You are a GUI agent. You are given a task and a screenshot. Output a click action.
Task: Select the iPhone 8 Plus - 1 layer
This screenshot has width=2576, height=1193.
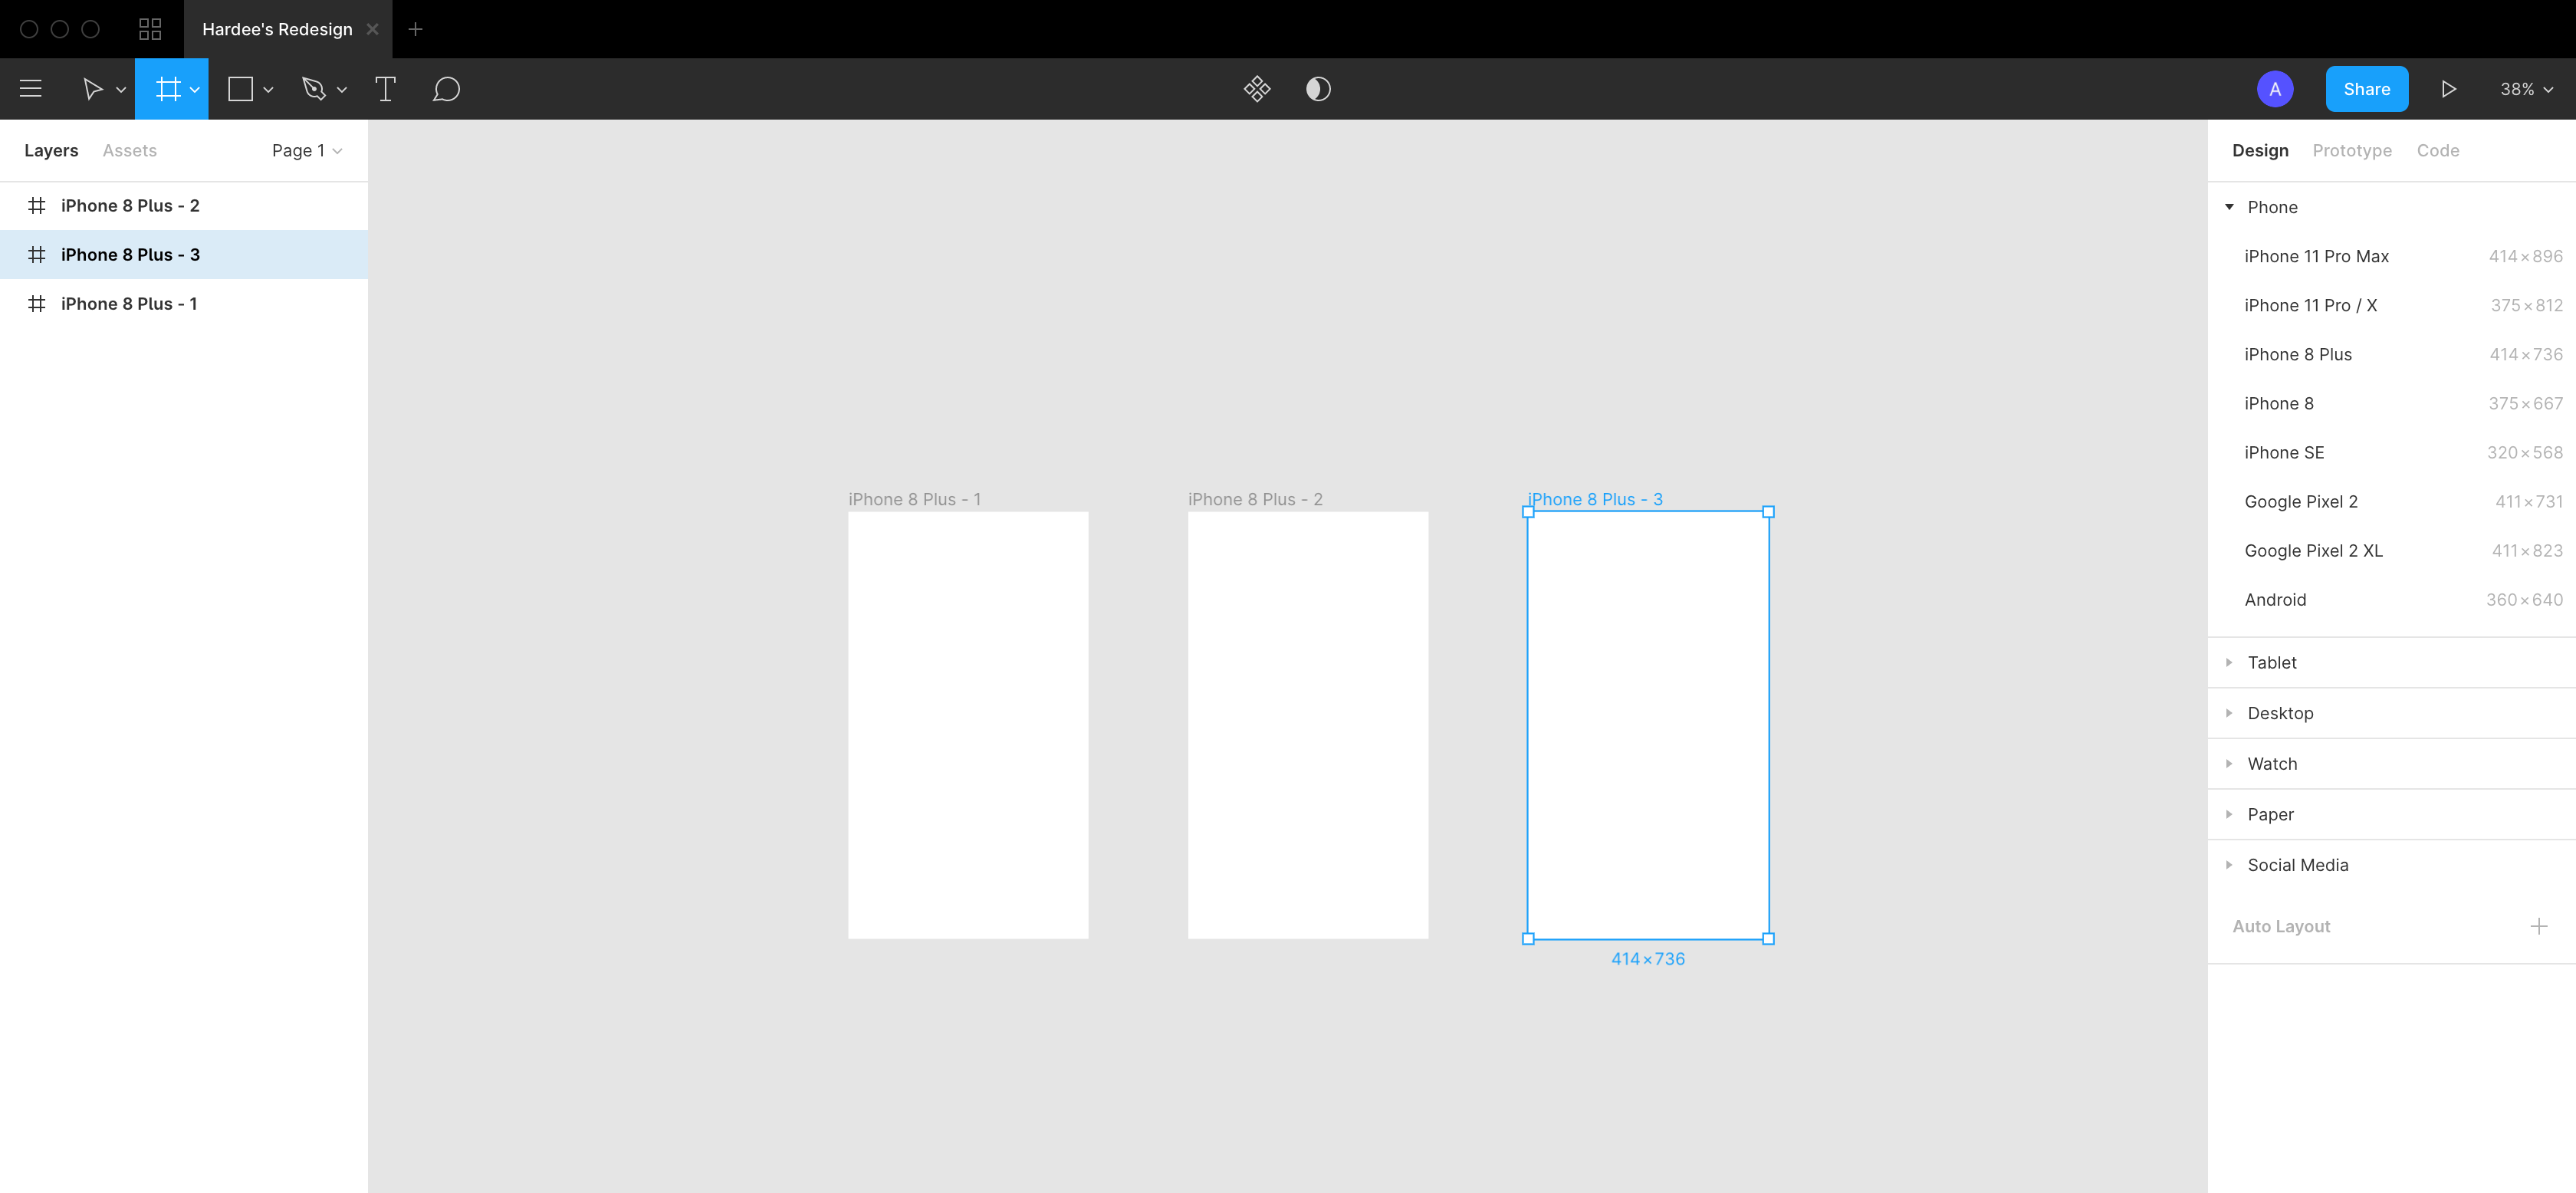(129, 304)
